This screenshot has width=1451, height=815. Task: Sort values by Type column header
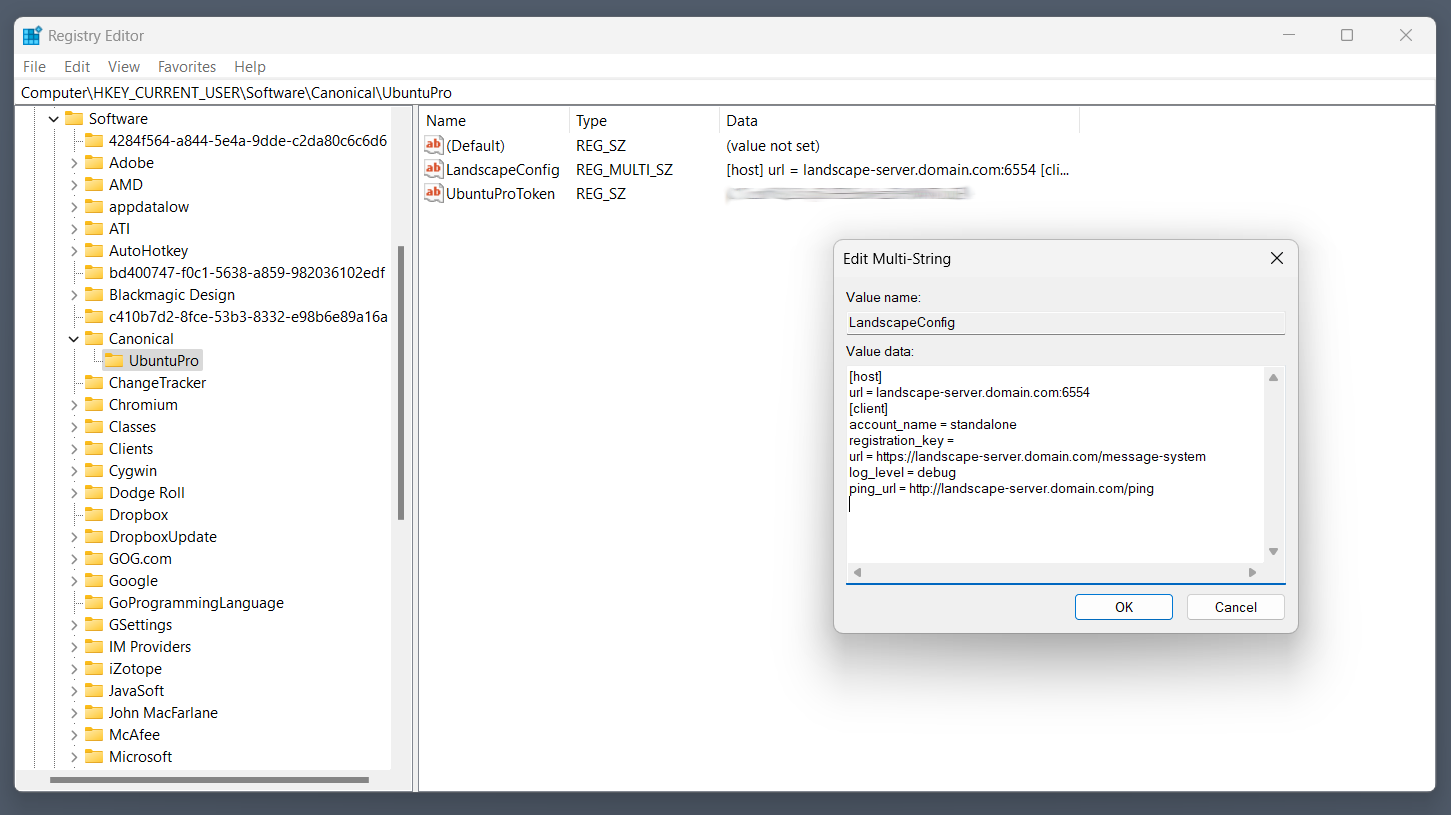click(x=644, y=121)
